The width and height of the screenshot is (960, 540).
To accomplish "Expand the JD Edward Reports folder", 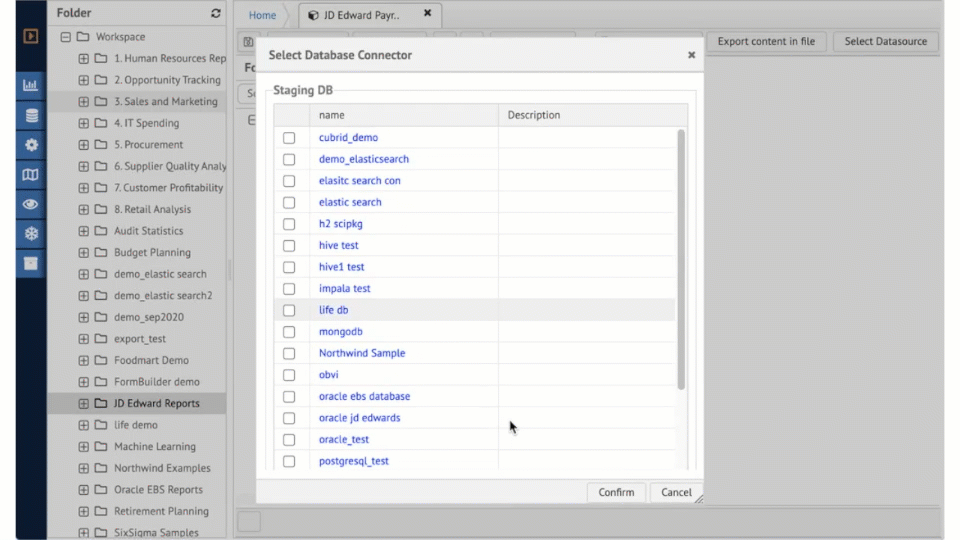I will pyautogui.click(x=83, y=403).
